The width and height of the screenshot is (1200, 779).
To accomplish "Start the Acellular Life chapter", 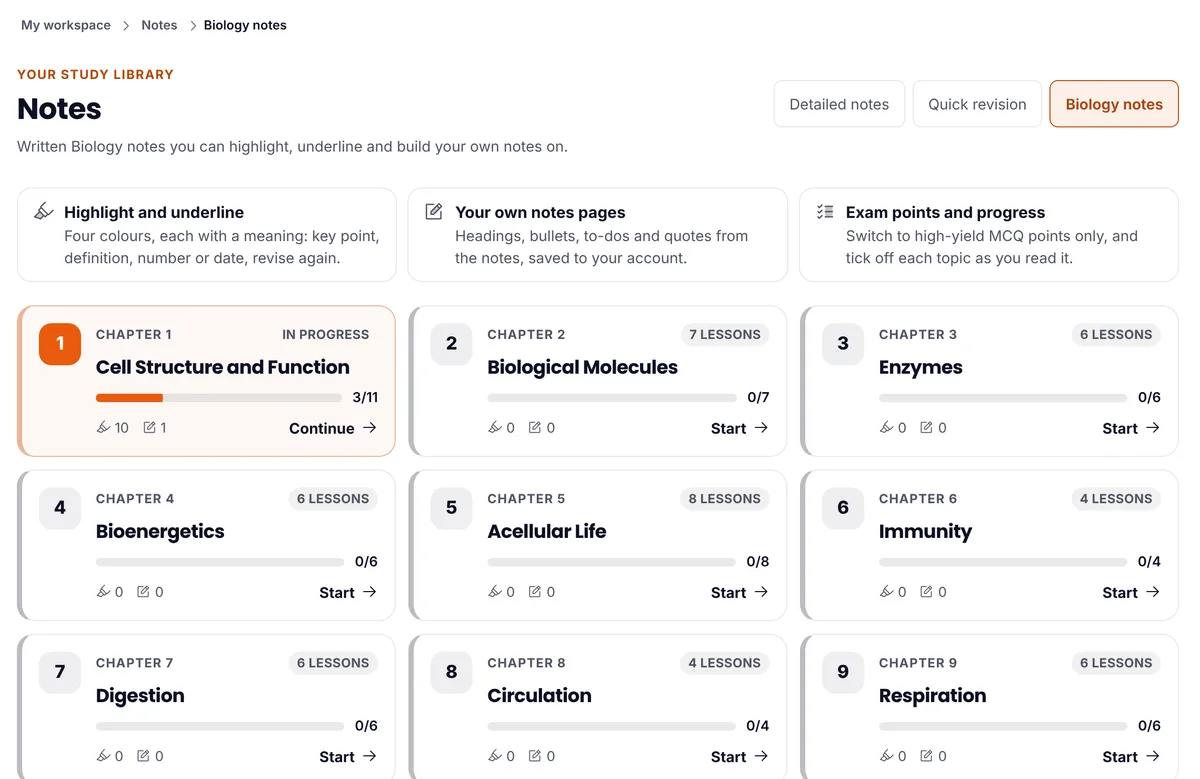I will click(x=739, y=592).
